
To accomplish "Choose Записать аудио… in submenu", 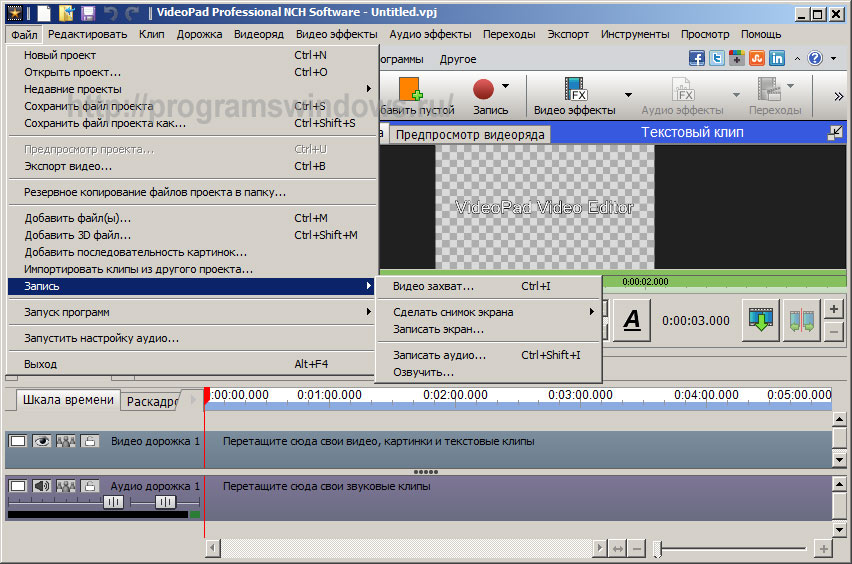I will [x=488, y=355].
